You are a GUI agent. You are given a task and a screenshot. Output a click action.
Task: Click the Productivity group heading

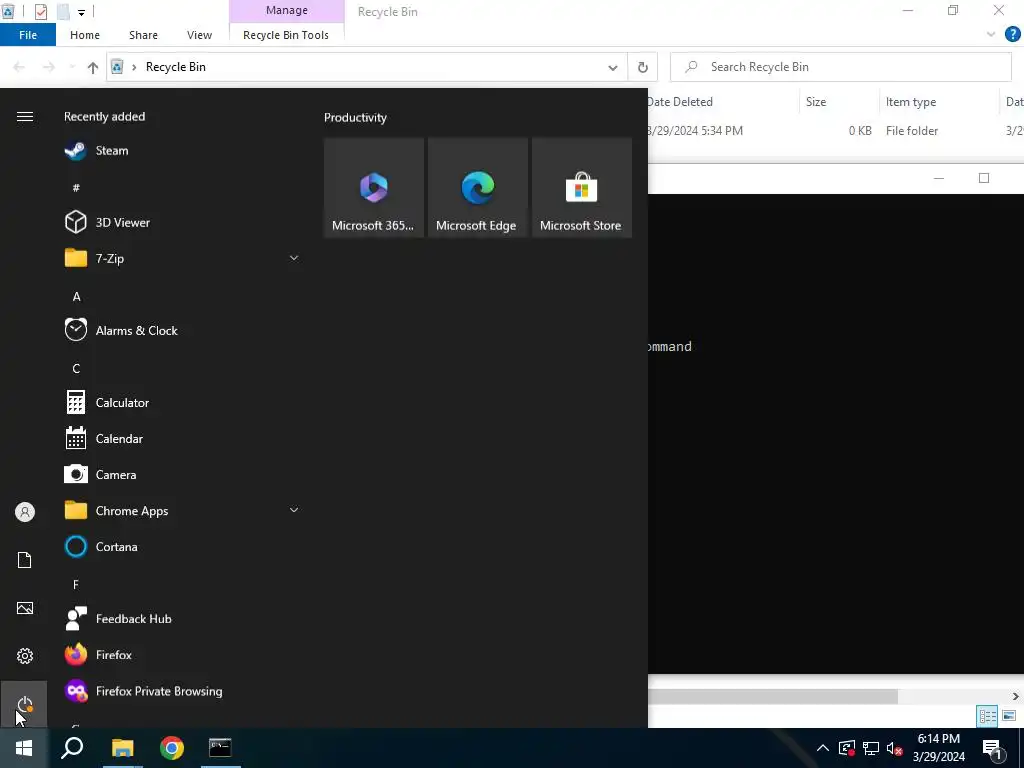[x=355, y=118]
